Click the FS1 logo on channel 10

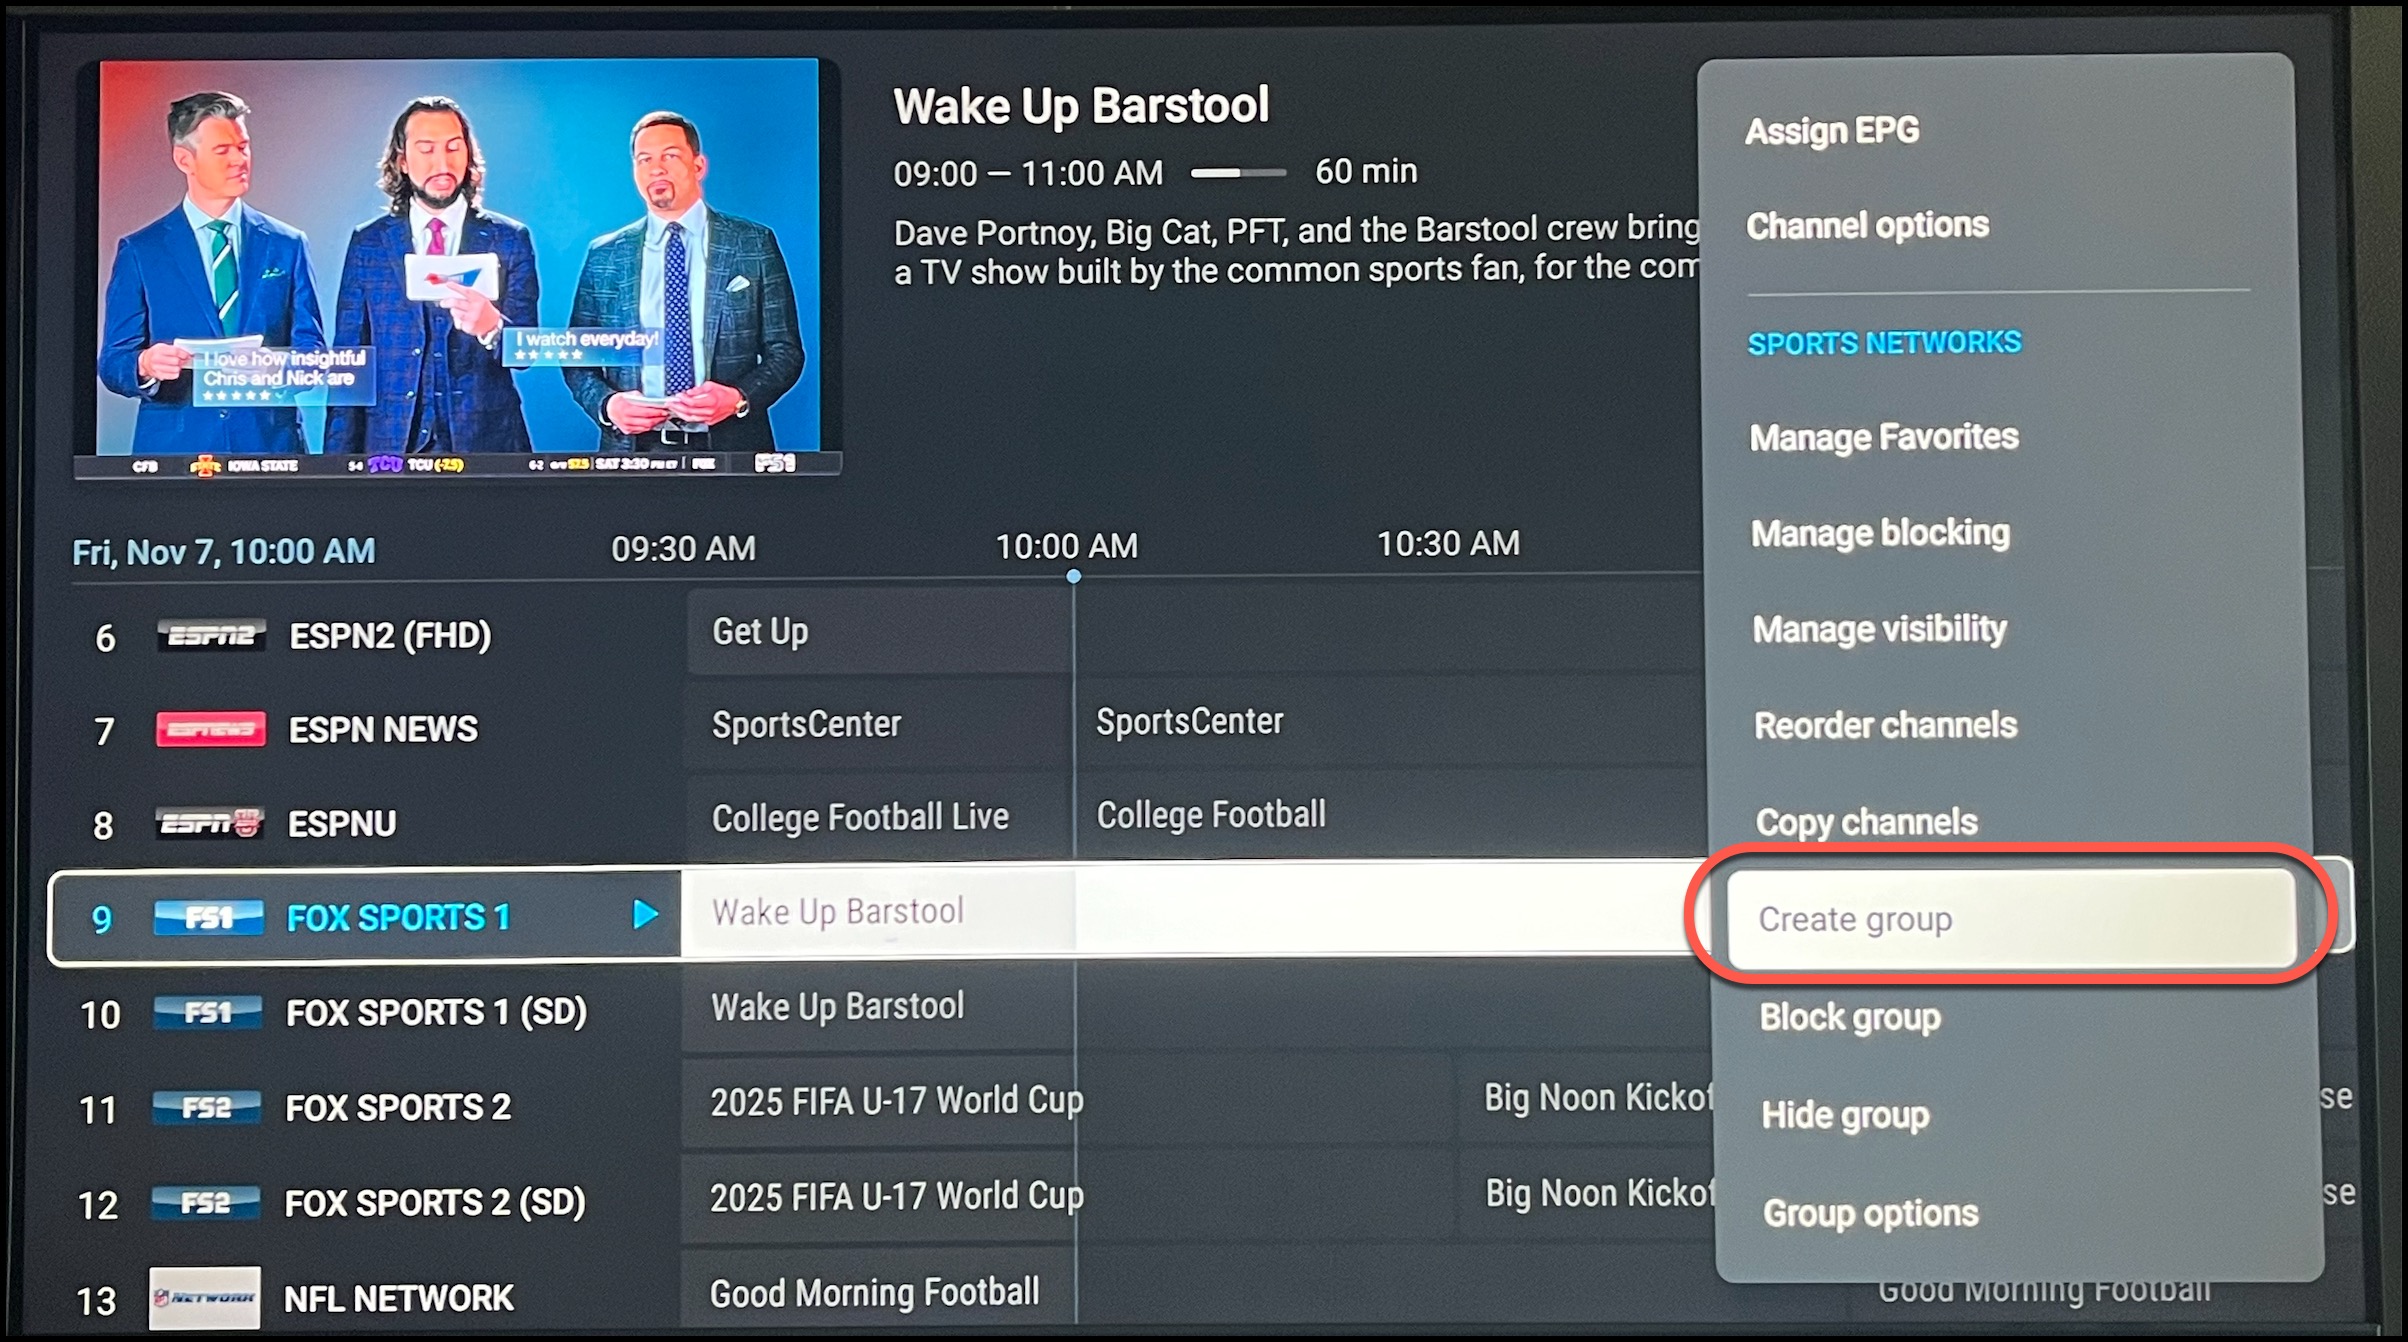pos(207,1012)
